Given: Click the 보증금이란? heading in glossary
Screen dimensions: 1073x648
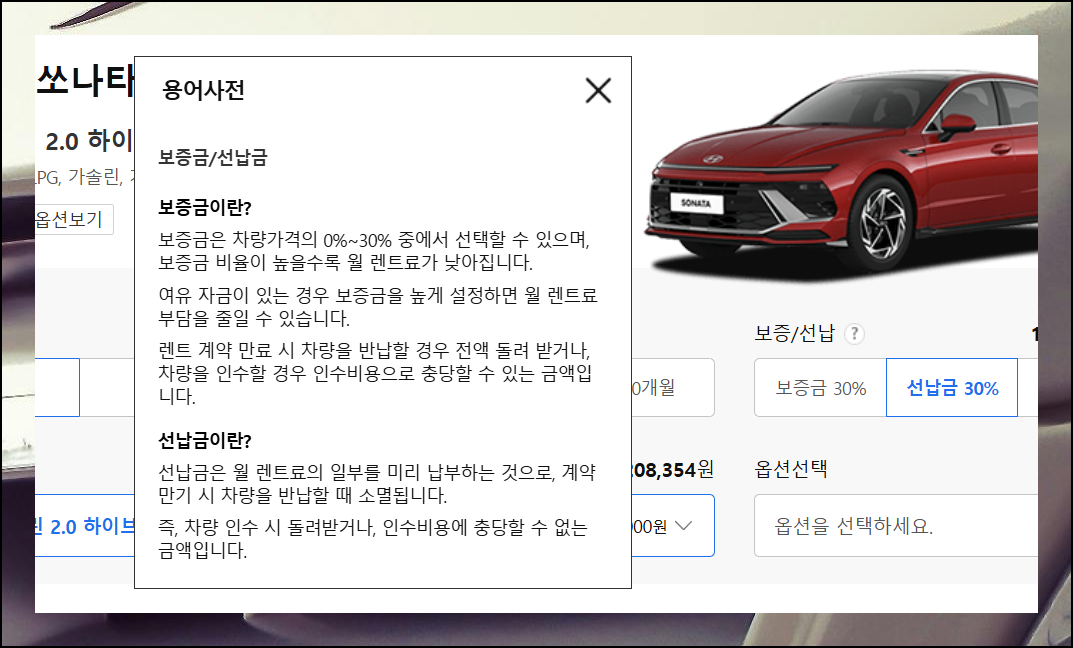Looking at the screenshot, I should pos(205,207).
